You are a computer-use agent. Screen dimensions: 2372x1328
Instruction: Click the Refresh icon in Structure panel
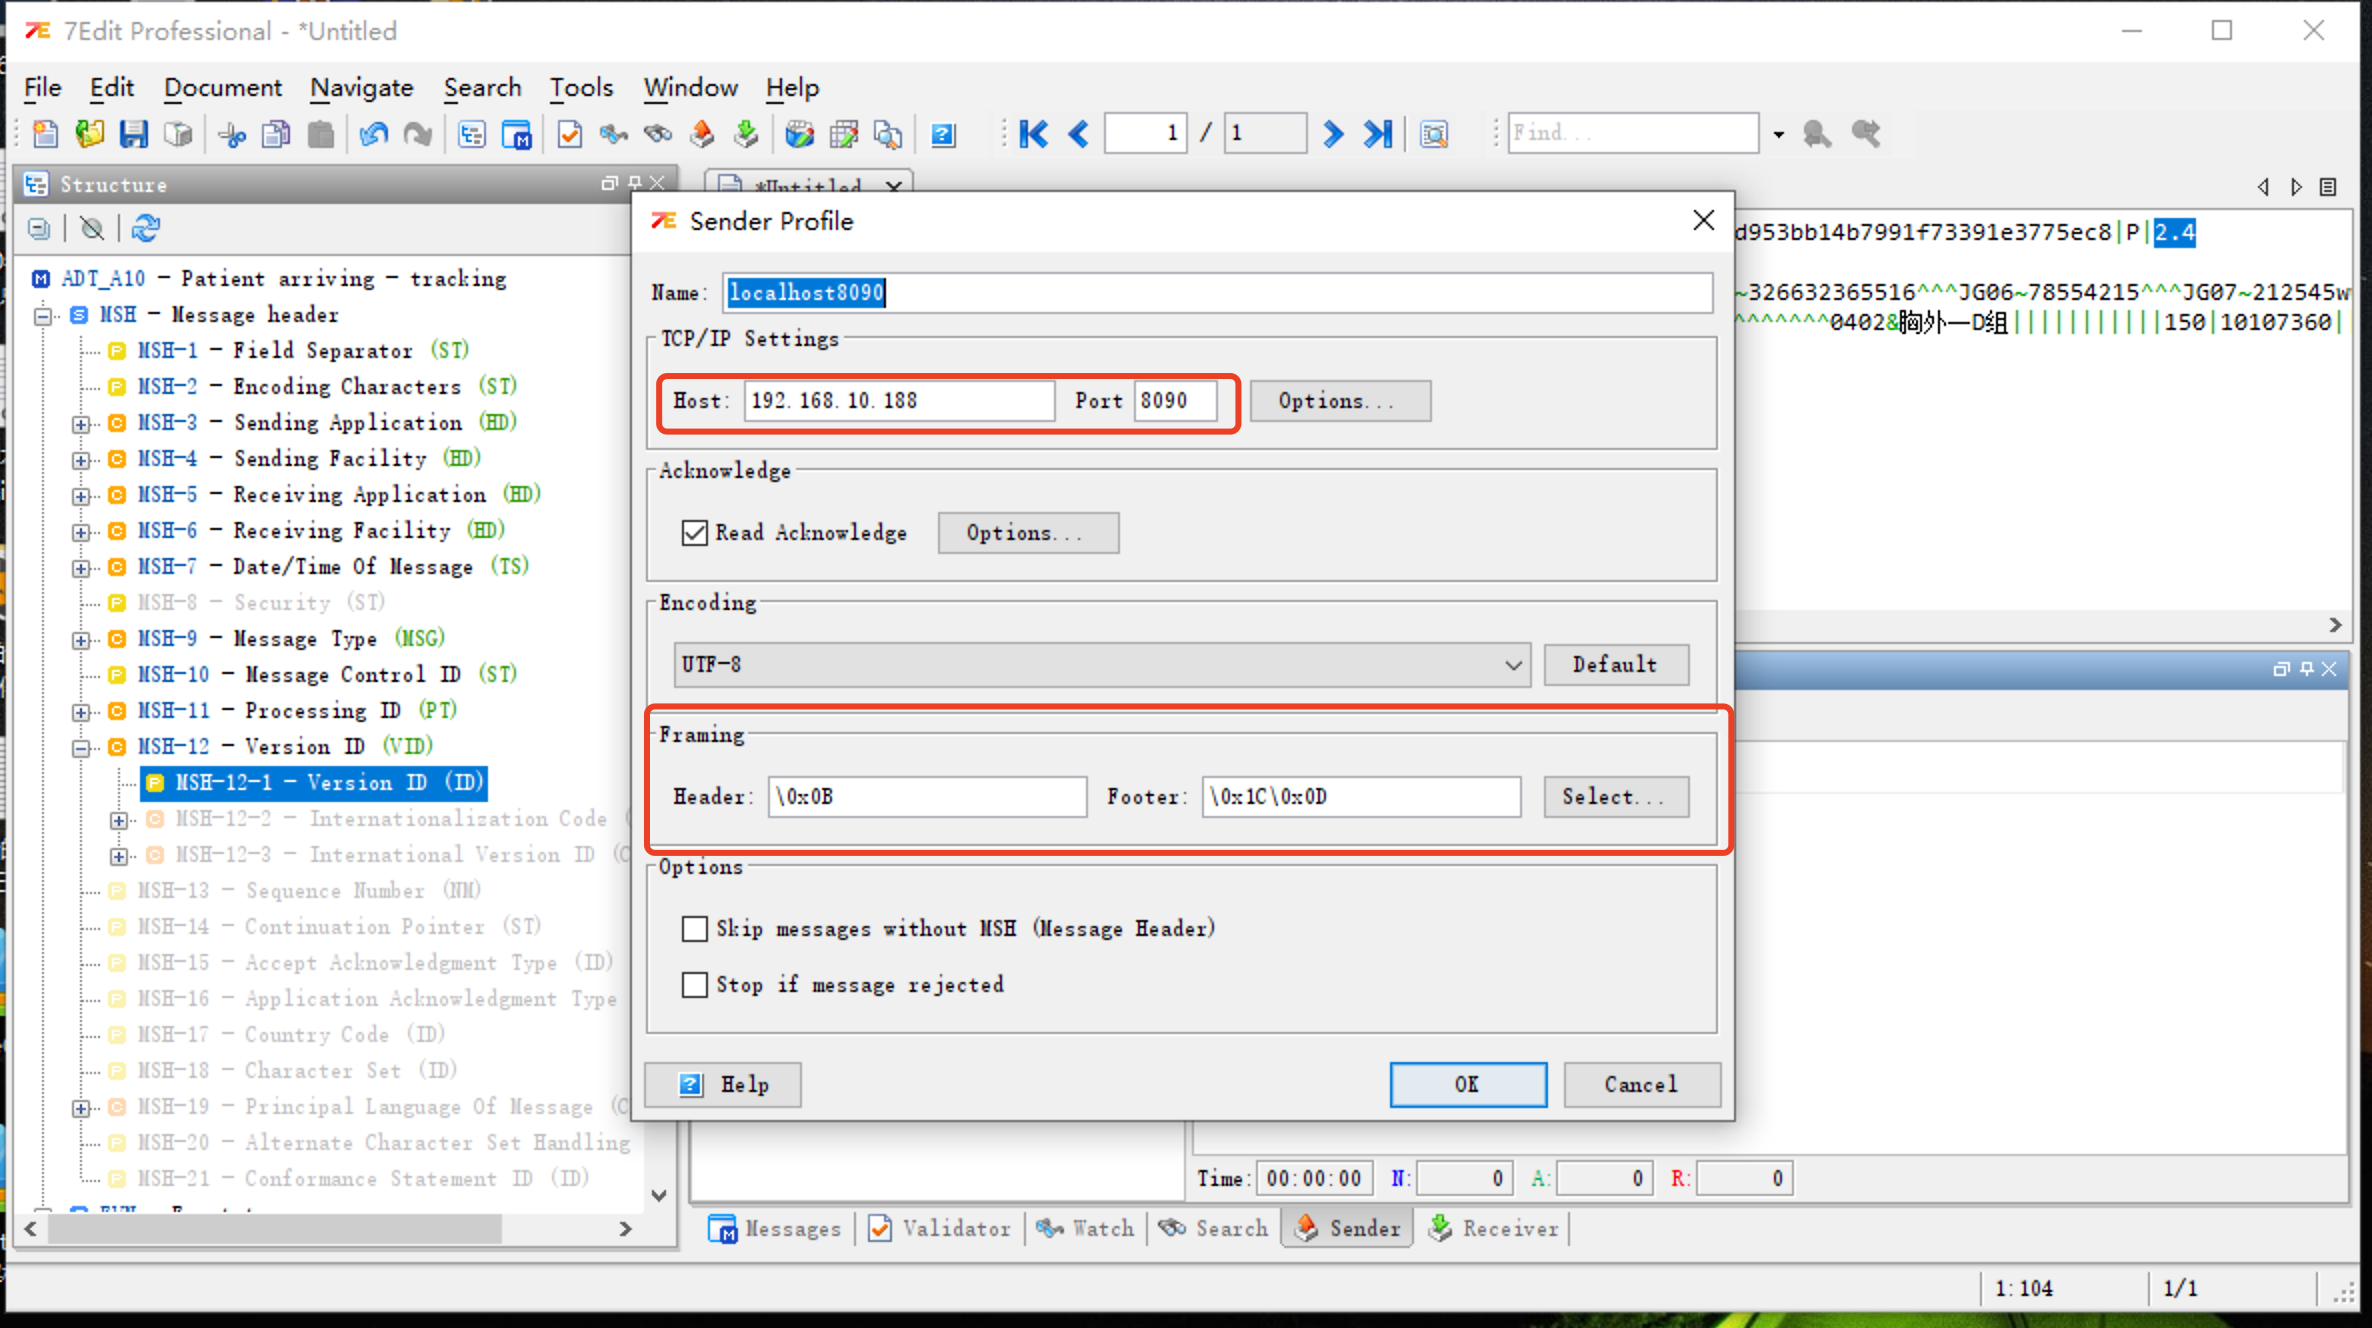(x=146, y=229)
